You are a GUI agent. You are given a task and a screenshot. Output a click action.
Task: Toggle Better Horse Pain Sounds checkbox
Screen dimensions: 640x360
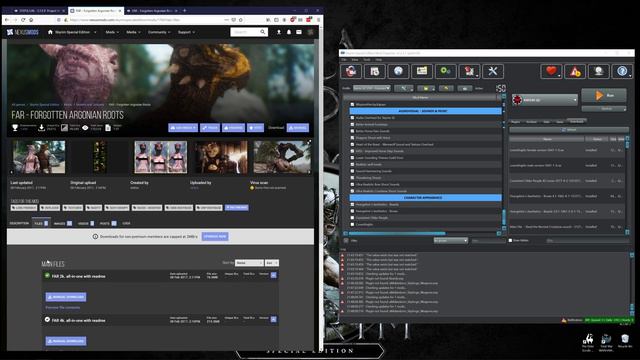(352, 131)
